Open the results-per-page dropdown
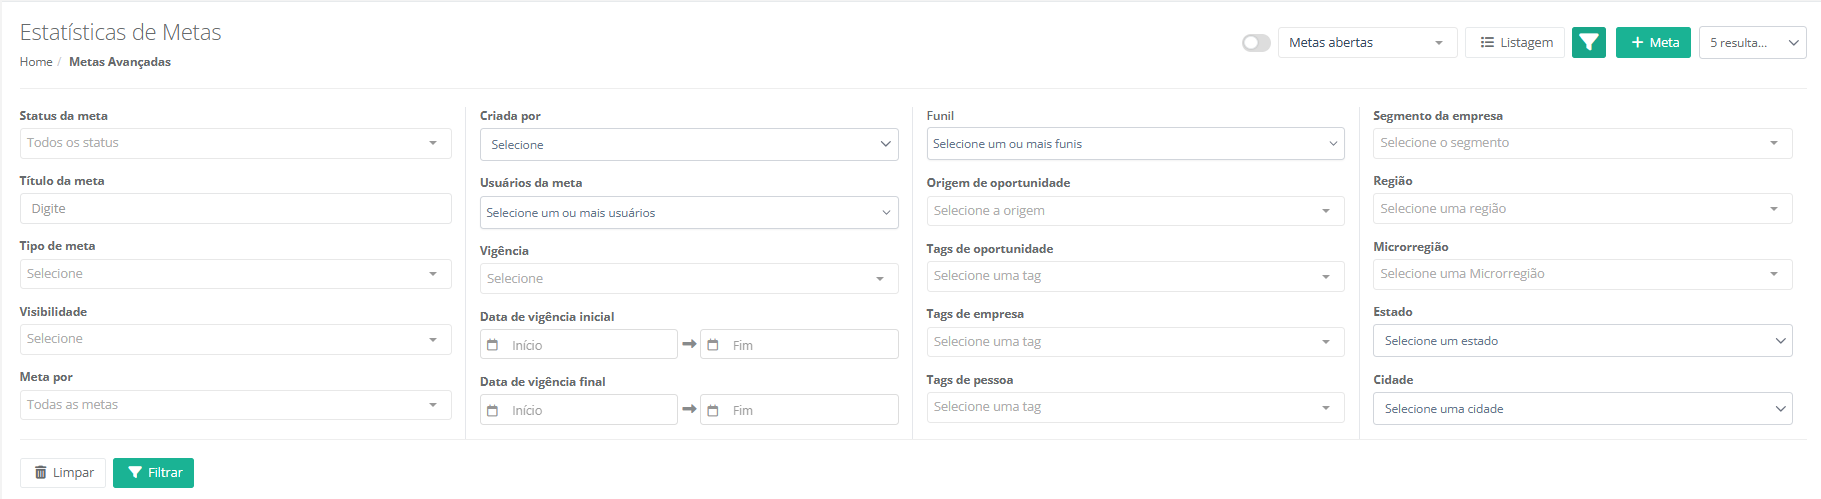 [x=1752, y=43]
